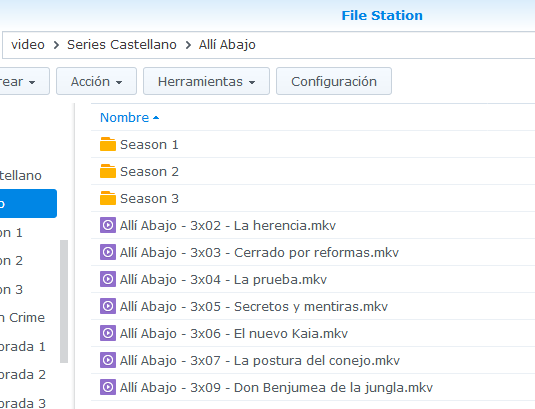Click video icon for 3x02 La herencia.mkv
This screenshot has width=535, height=409.
(108, 225)
